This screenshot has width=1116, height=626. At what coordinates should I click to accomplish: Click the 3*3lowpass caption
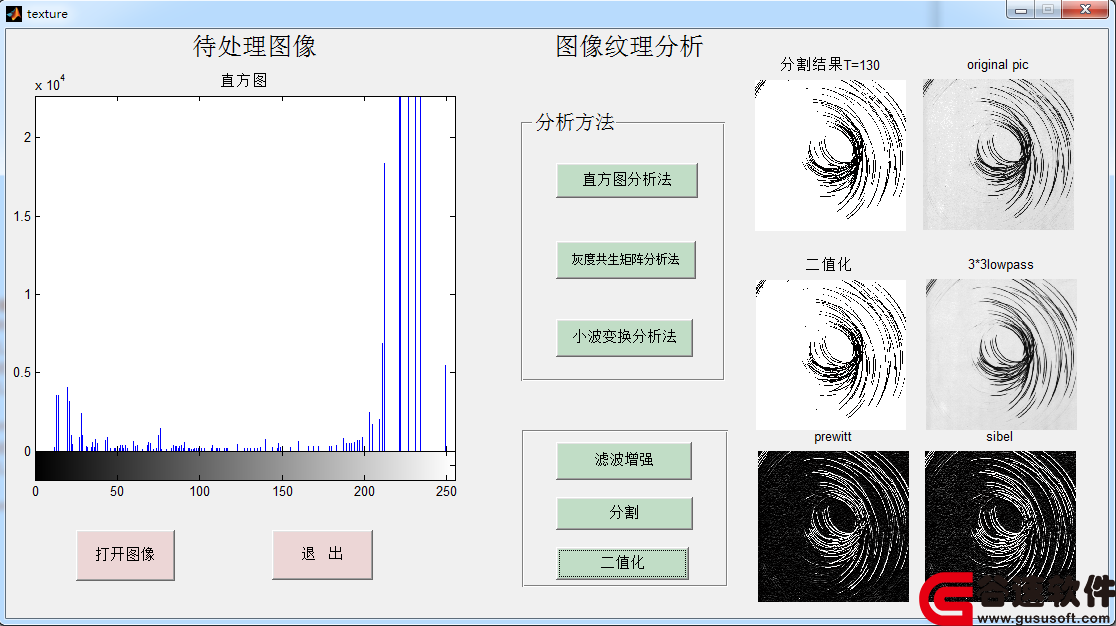coord(1000,265)
